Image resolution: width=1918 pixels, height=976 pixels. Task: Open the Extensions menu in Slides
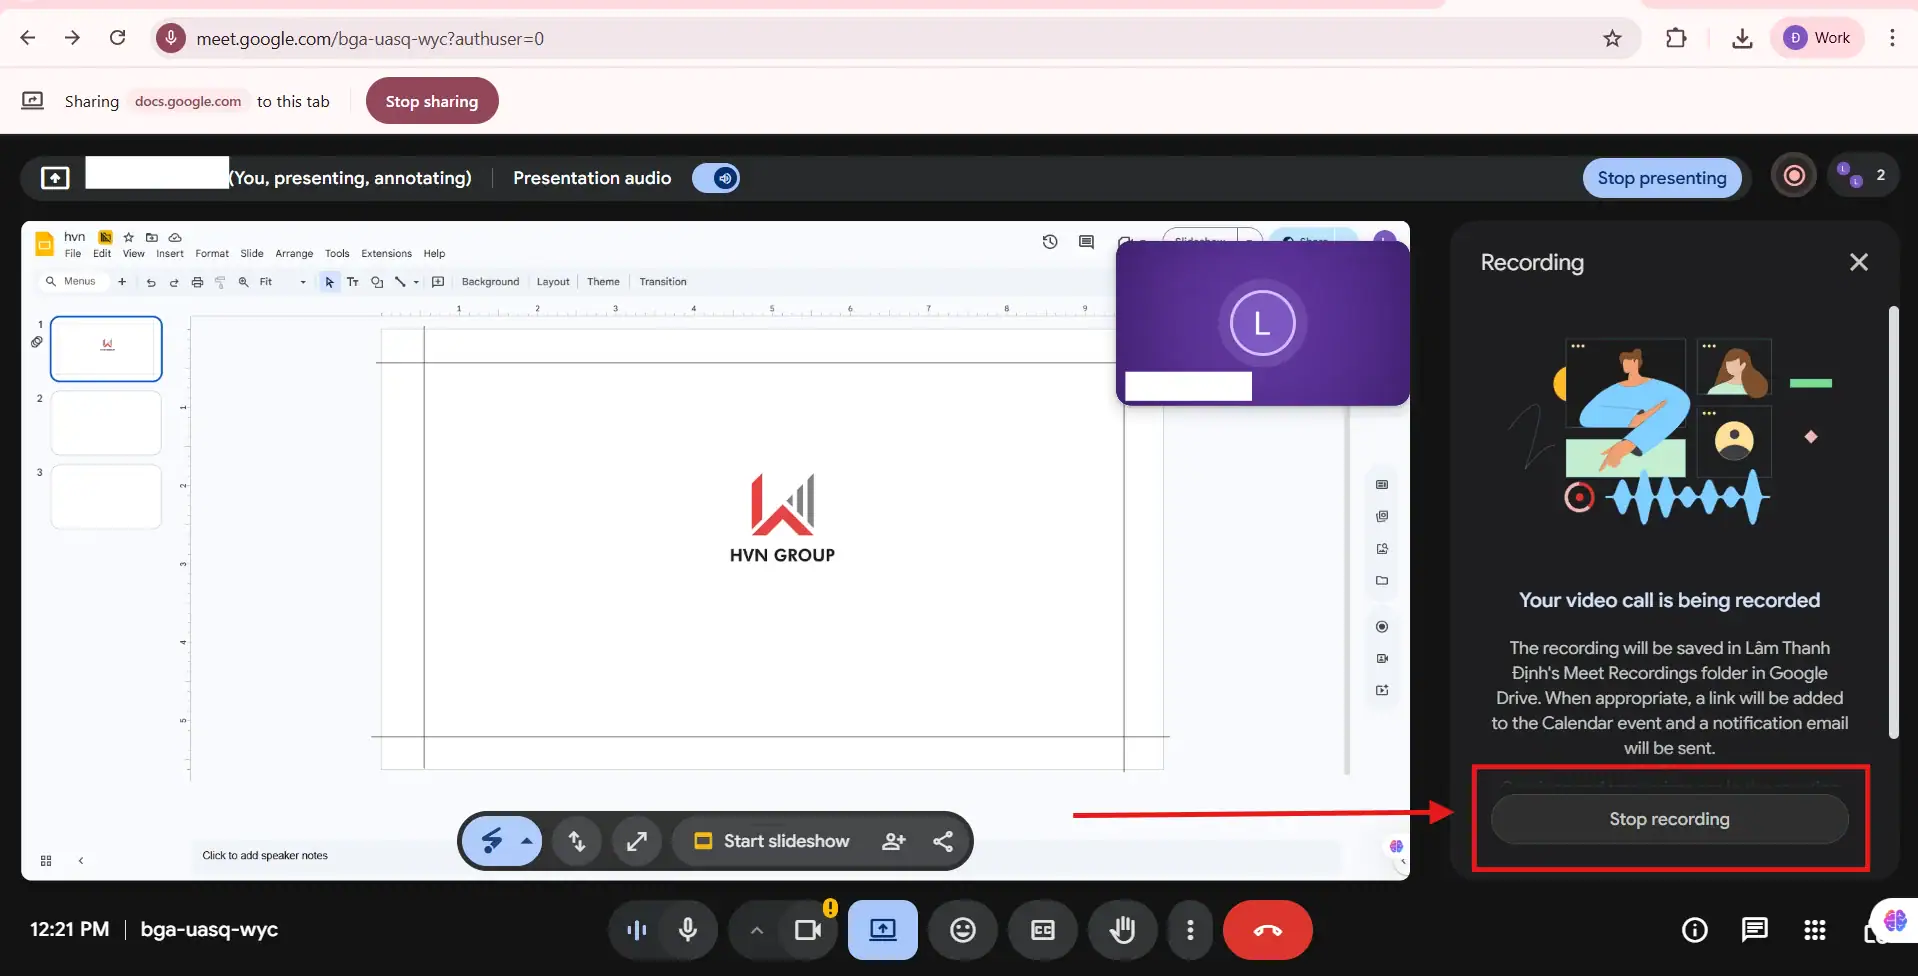coord(386,254)
